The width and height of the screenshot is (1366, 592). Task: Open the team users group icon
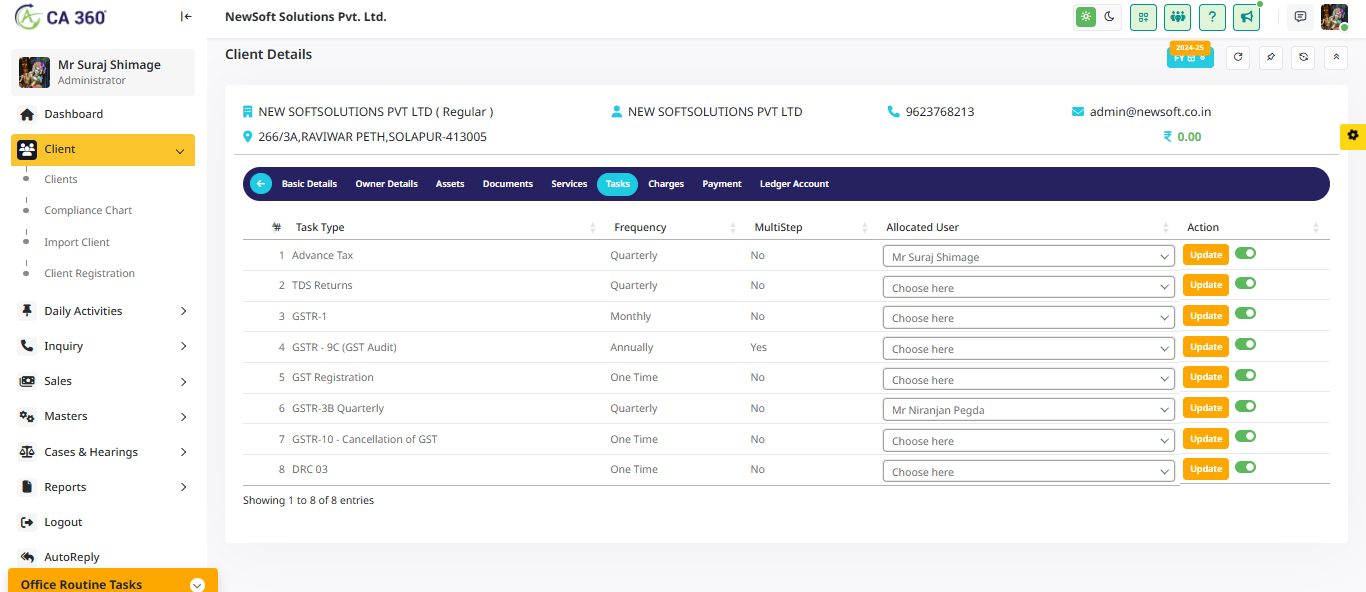[x=1178, y=17]
